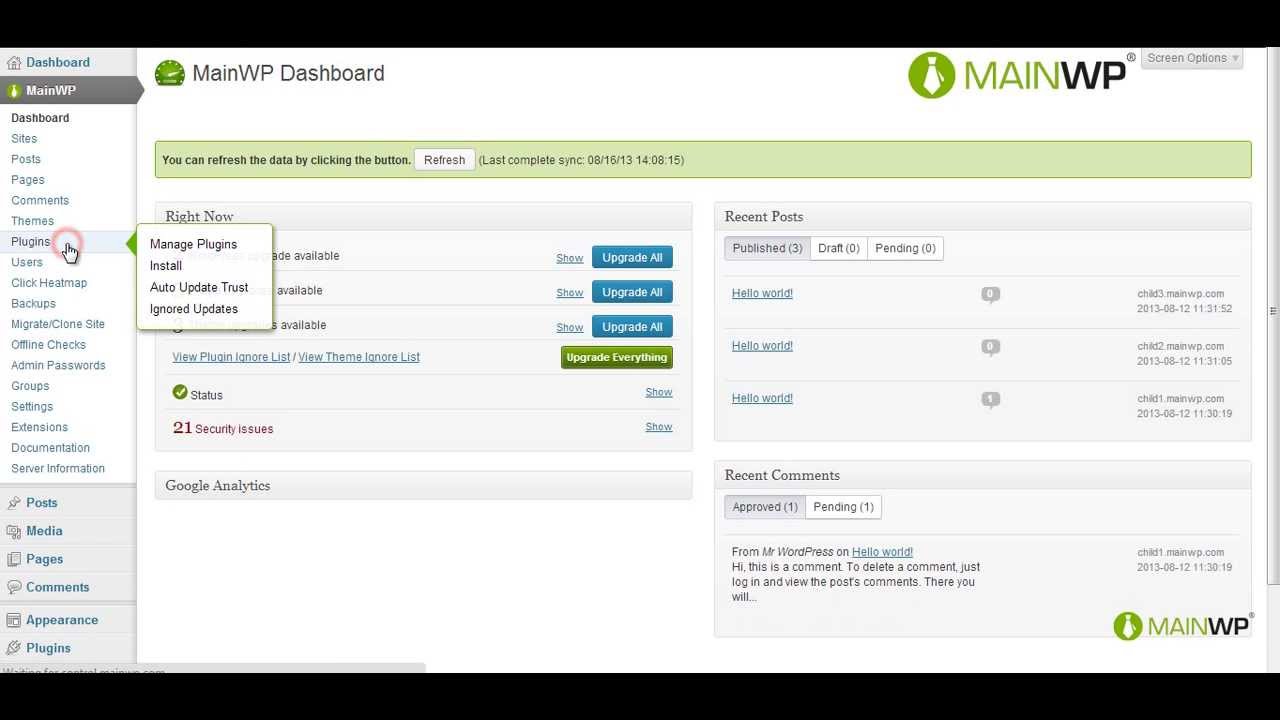Viewport: 1280px width, 720px height.
Task: Choose Auto Update Trust in flyout menu
Action: (x=199, y=287)
